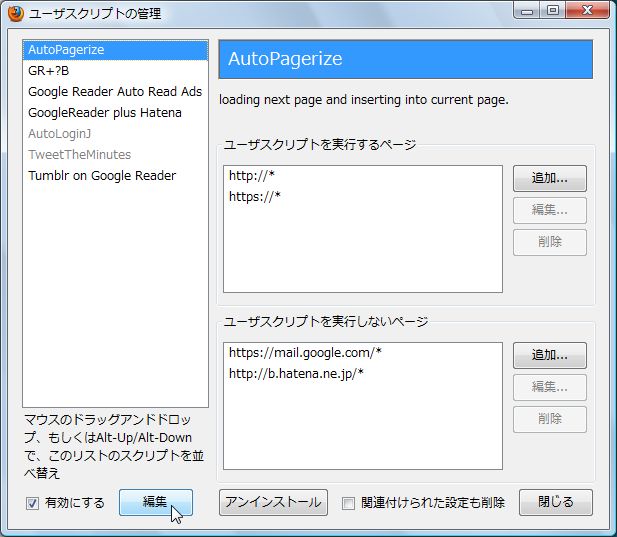The width and height of the screenshot is (617, 537).
Task: Select http://b.hatena.ne.jp/* exclusion entry
Action: point(363,374)
